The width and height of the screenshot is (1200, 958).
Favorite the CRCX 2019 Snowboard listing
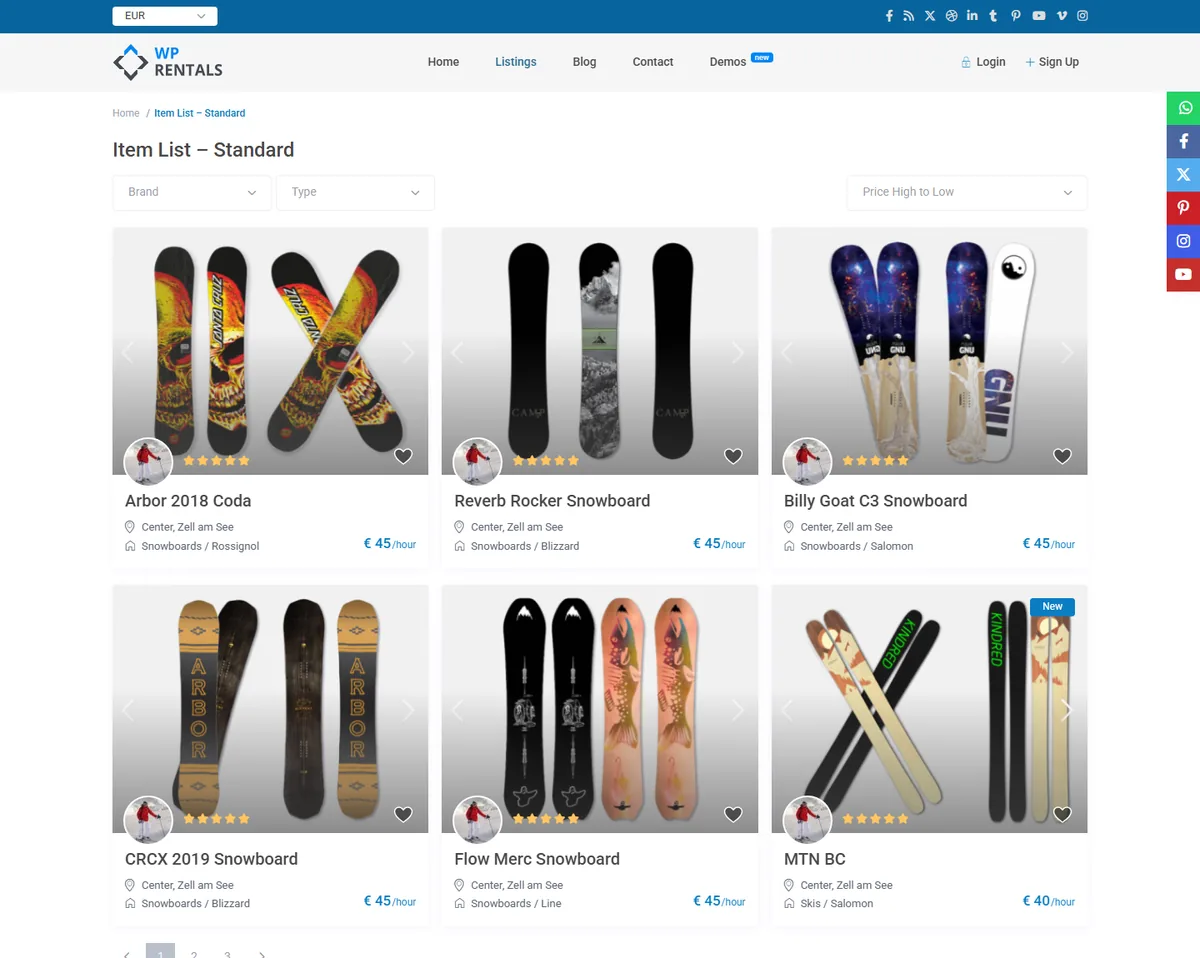(x=403, y=814)
